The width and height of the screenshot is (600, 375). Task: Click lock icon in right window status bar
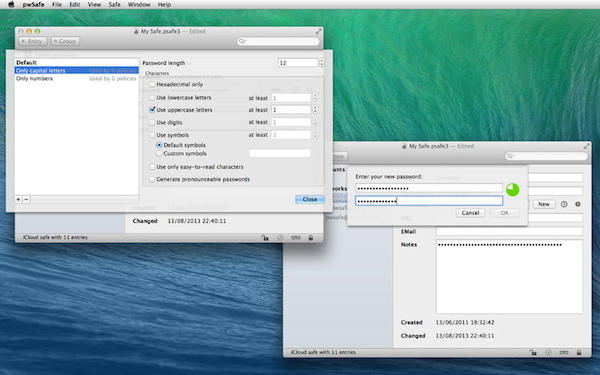tap(579, 352)
